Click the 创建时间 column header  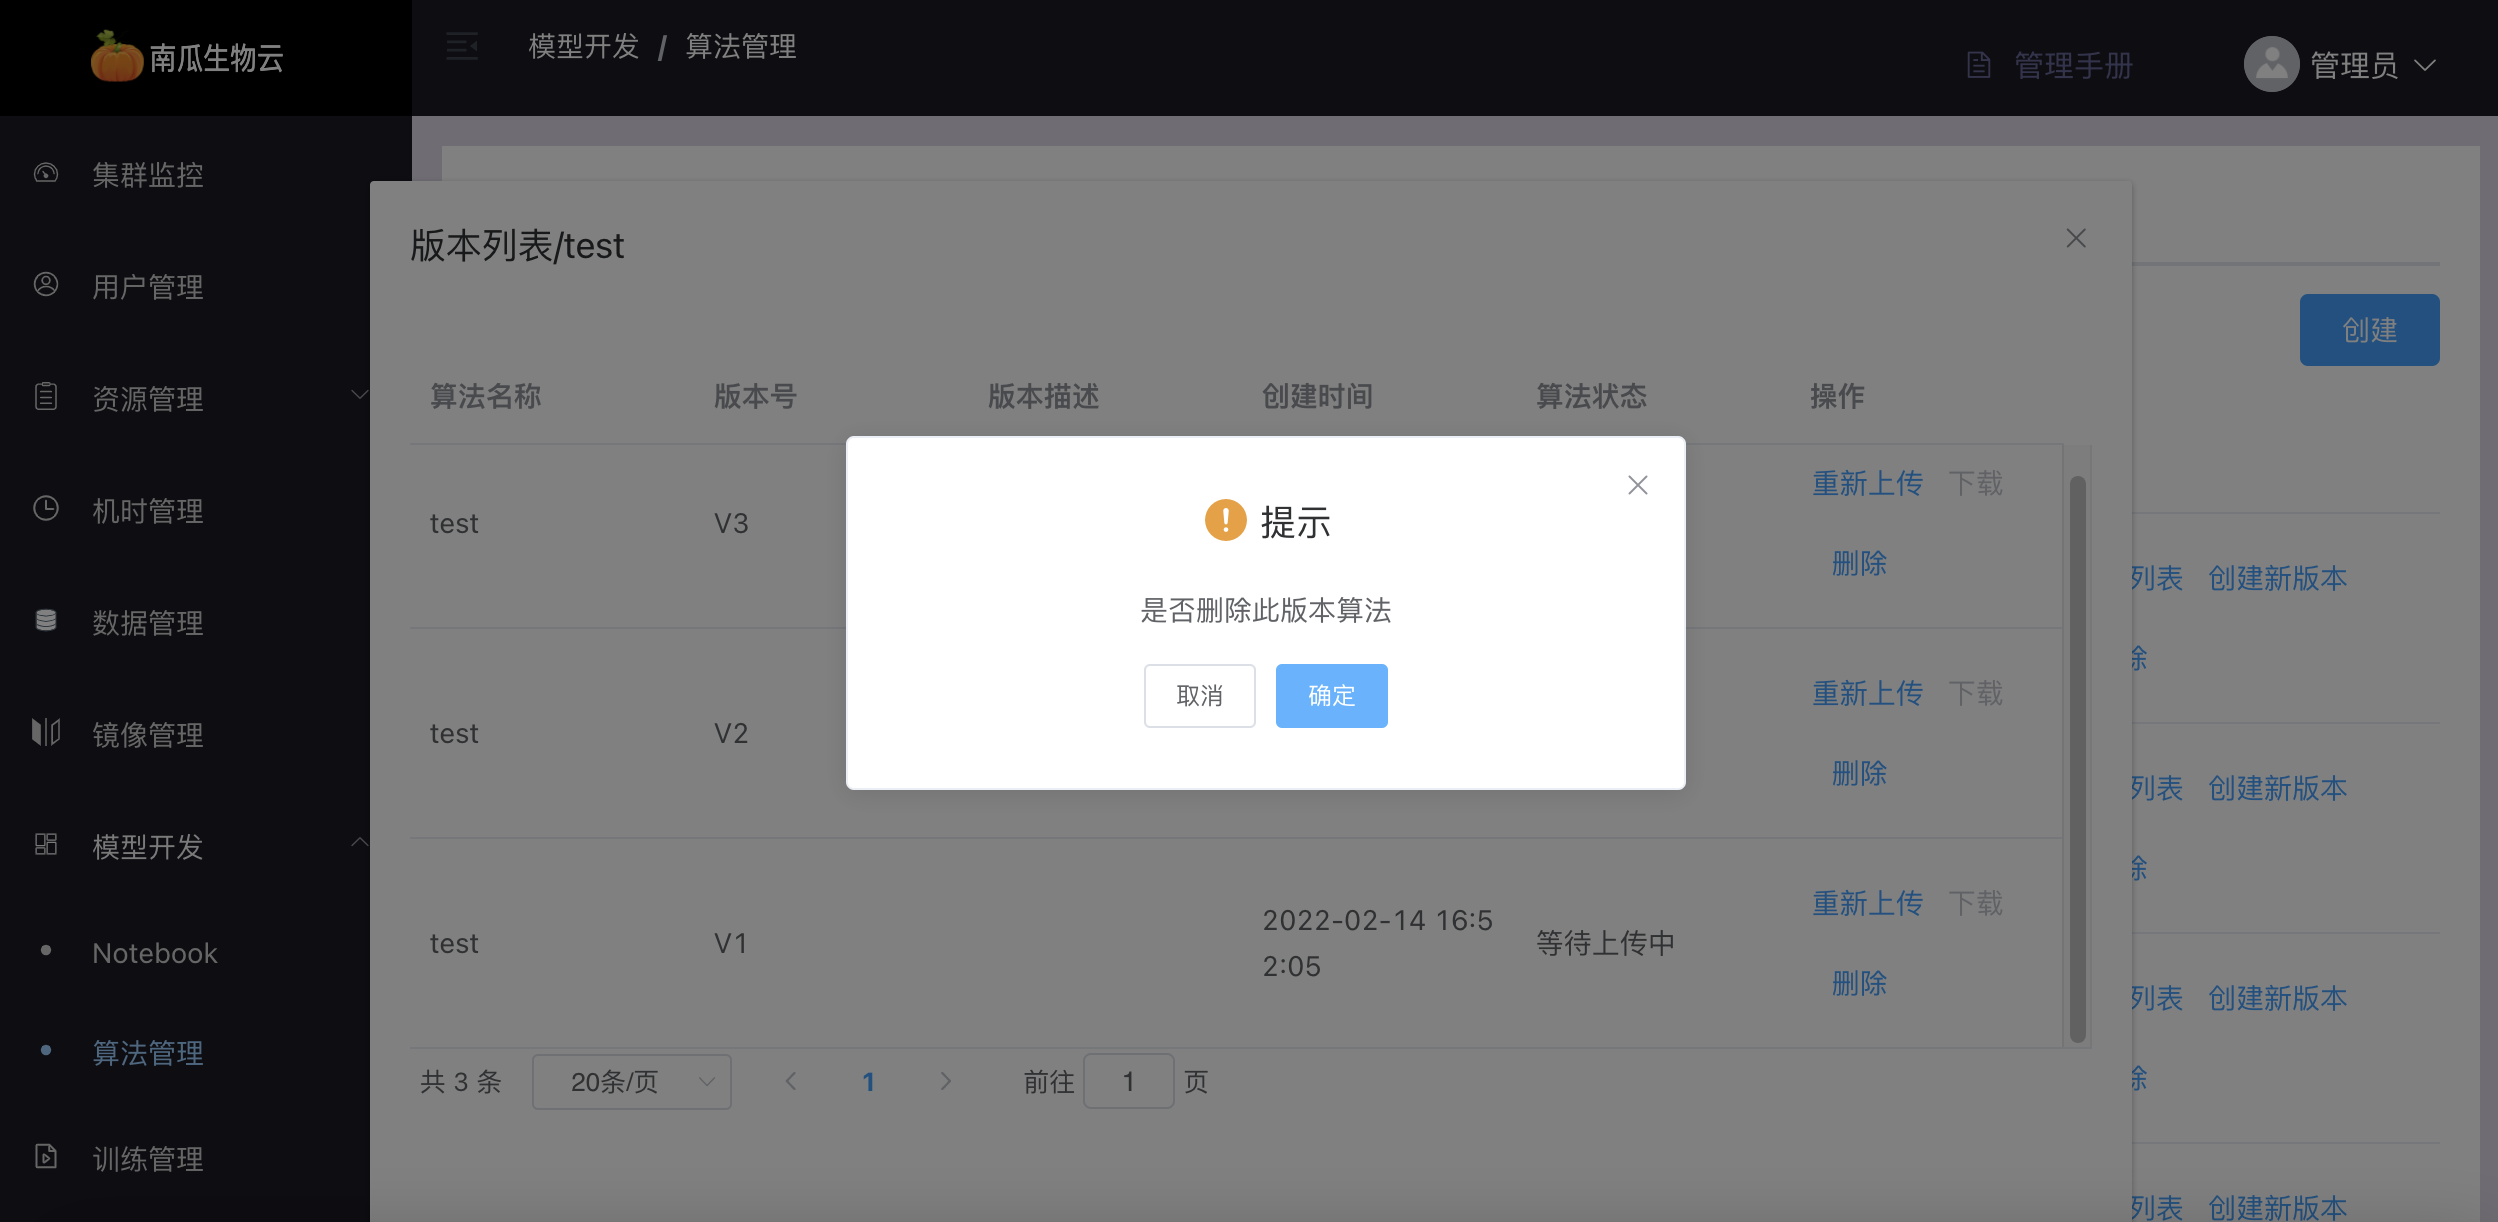pyautogui.click(x=1317, y=397)
